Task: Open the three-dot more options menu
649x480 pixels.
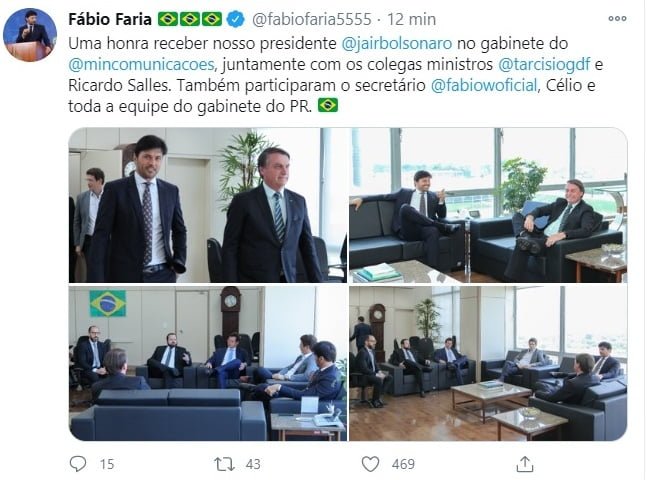Action: [x=617, y=19]
